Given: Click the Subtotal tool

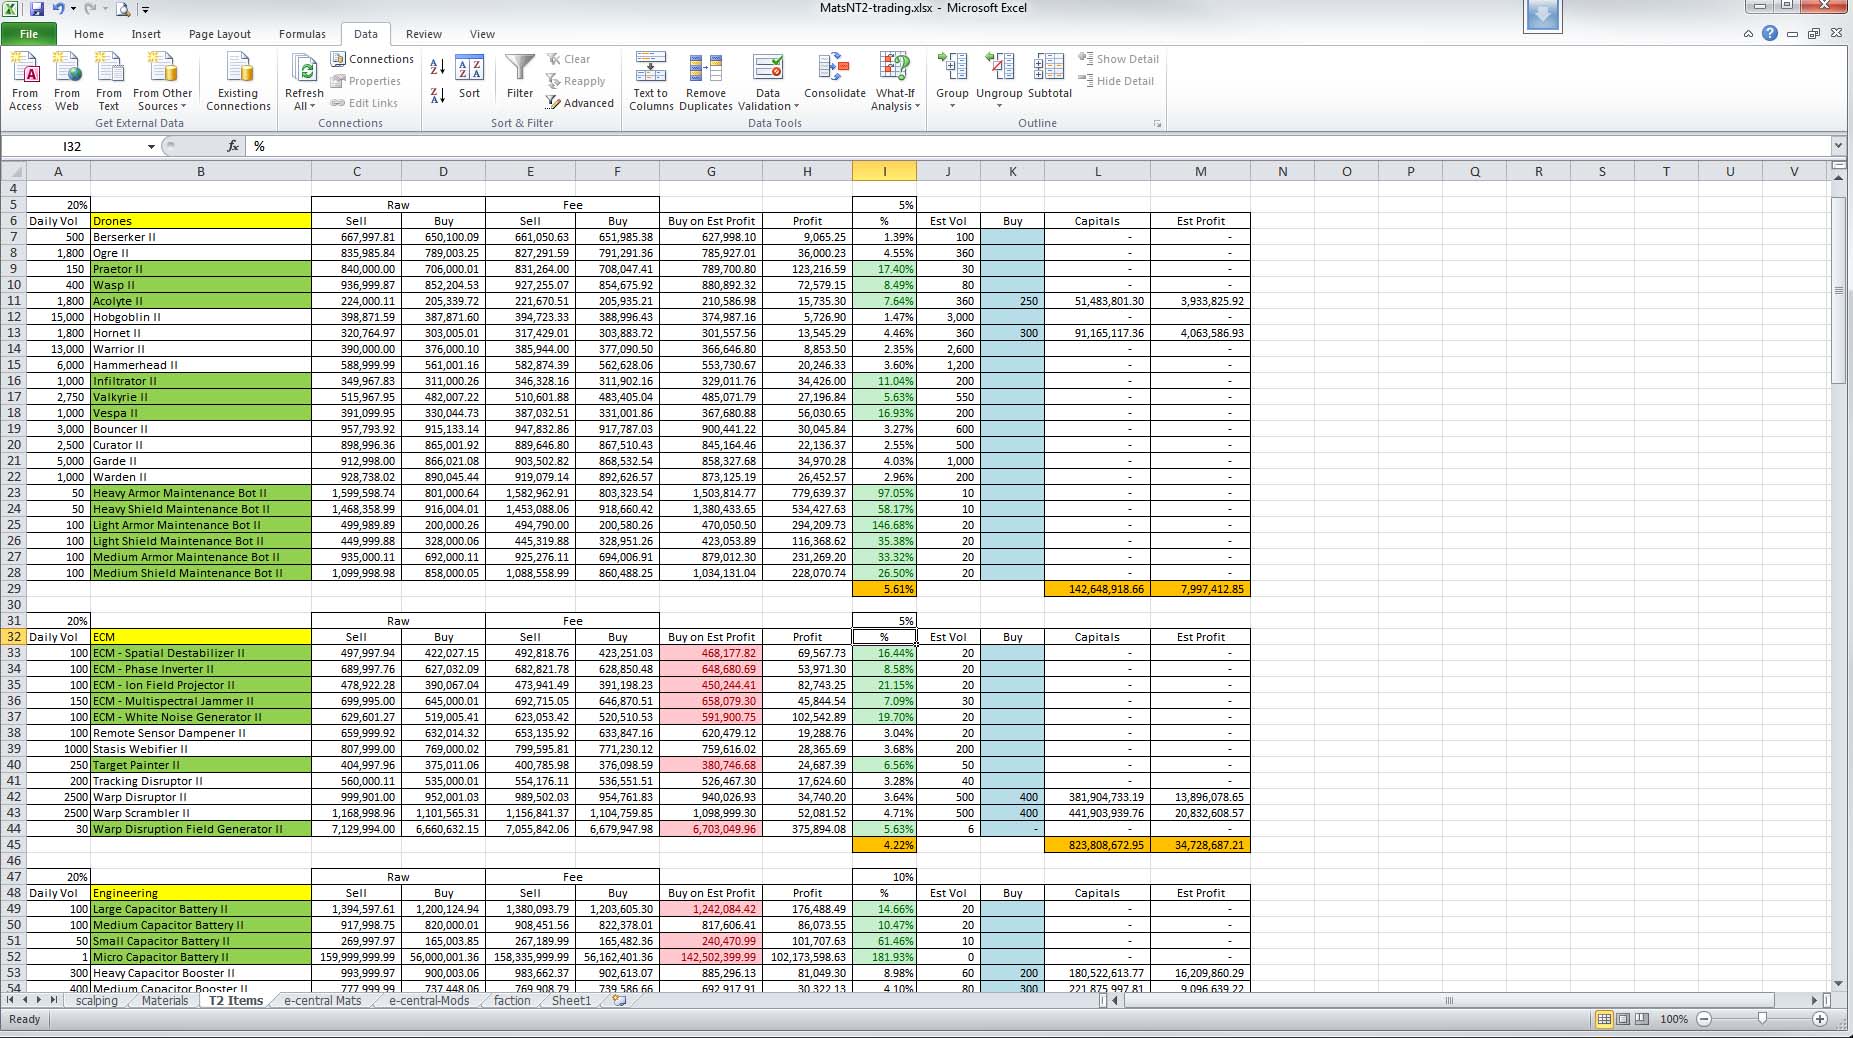Looking at the screenshot, I should click(x=1049, y=78).
